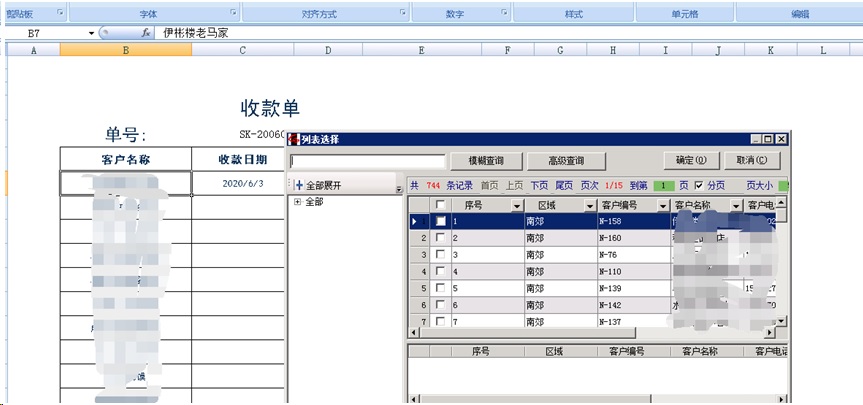Click the search text input field
This screenshot has height=405, width=863.
pos(367,160)
